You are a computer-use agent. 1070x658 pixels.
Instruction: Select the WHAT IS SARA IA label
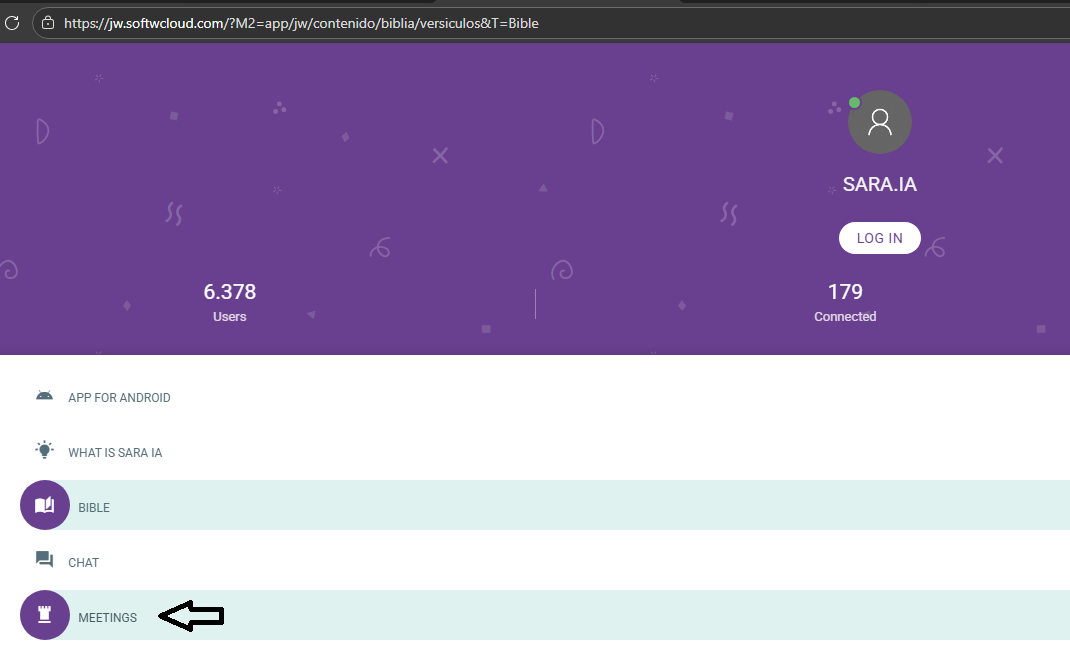click(x=115, y=453)
